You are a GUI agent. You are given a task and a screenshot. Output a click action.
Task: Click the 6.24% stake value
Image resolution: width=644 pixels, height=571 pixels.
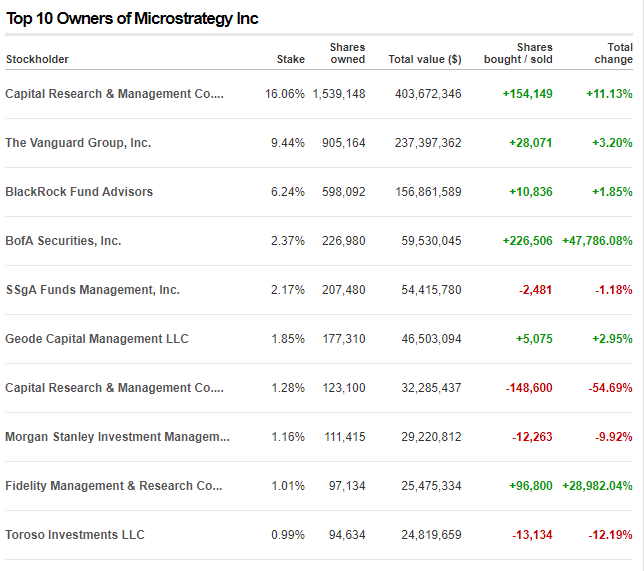[288, 192]
